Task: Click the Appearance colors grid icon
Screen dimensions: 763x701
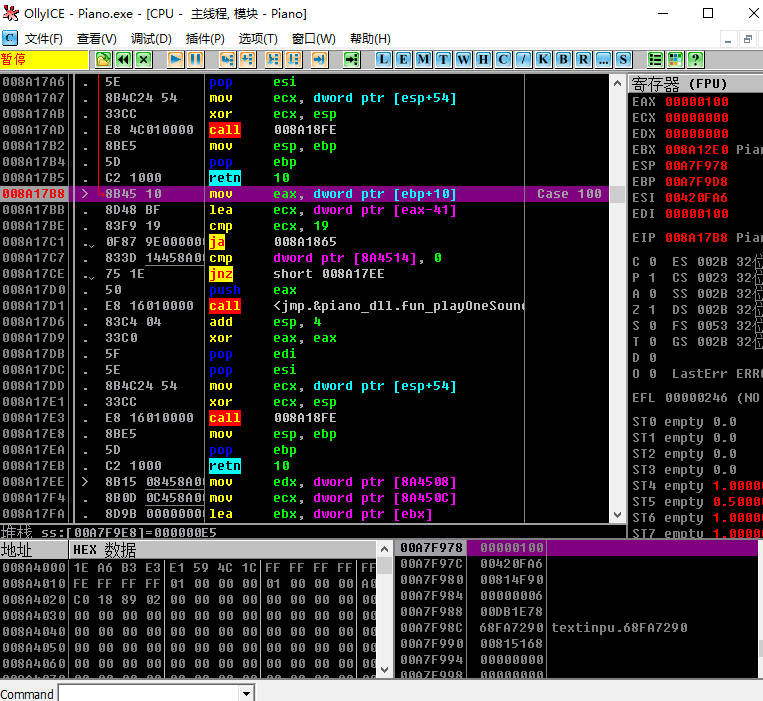Action: pyautogui.click(x=675, y=60)
